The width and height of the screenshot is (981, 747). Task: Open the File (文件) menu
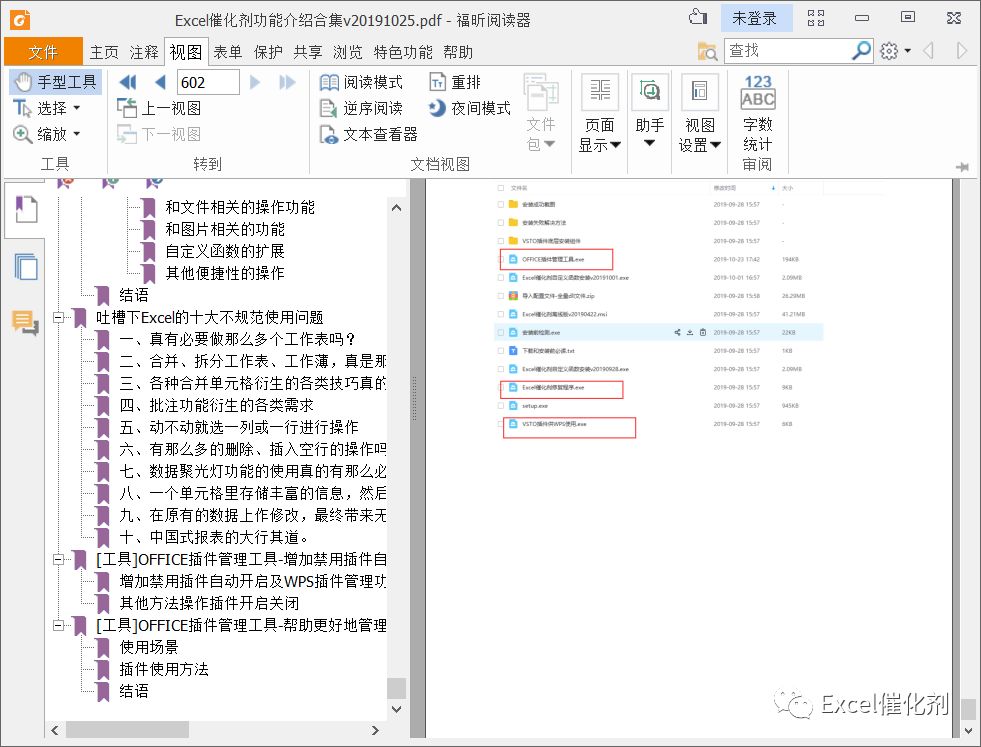[x=43, y=52]
